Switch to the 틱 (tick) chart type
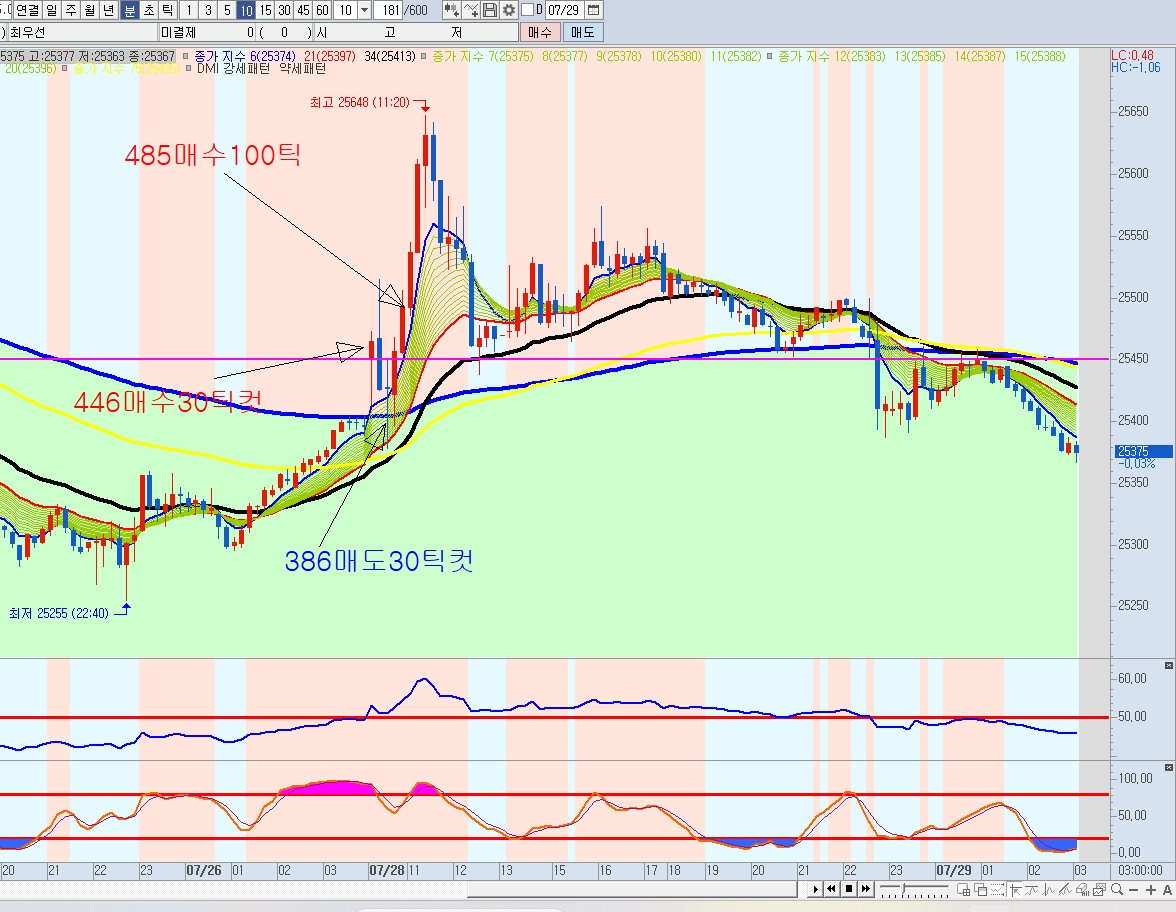Screen dimensions: 1176x912 point(167,10)
